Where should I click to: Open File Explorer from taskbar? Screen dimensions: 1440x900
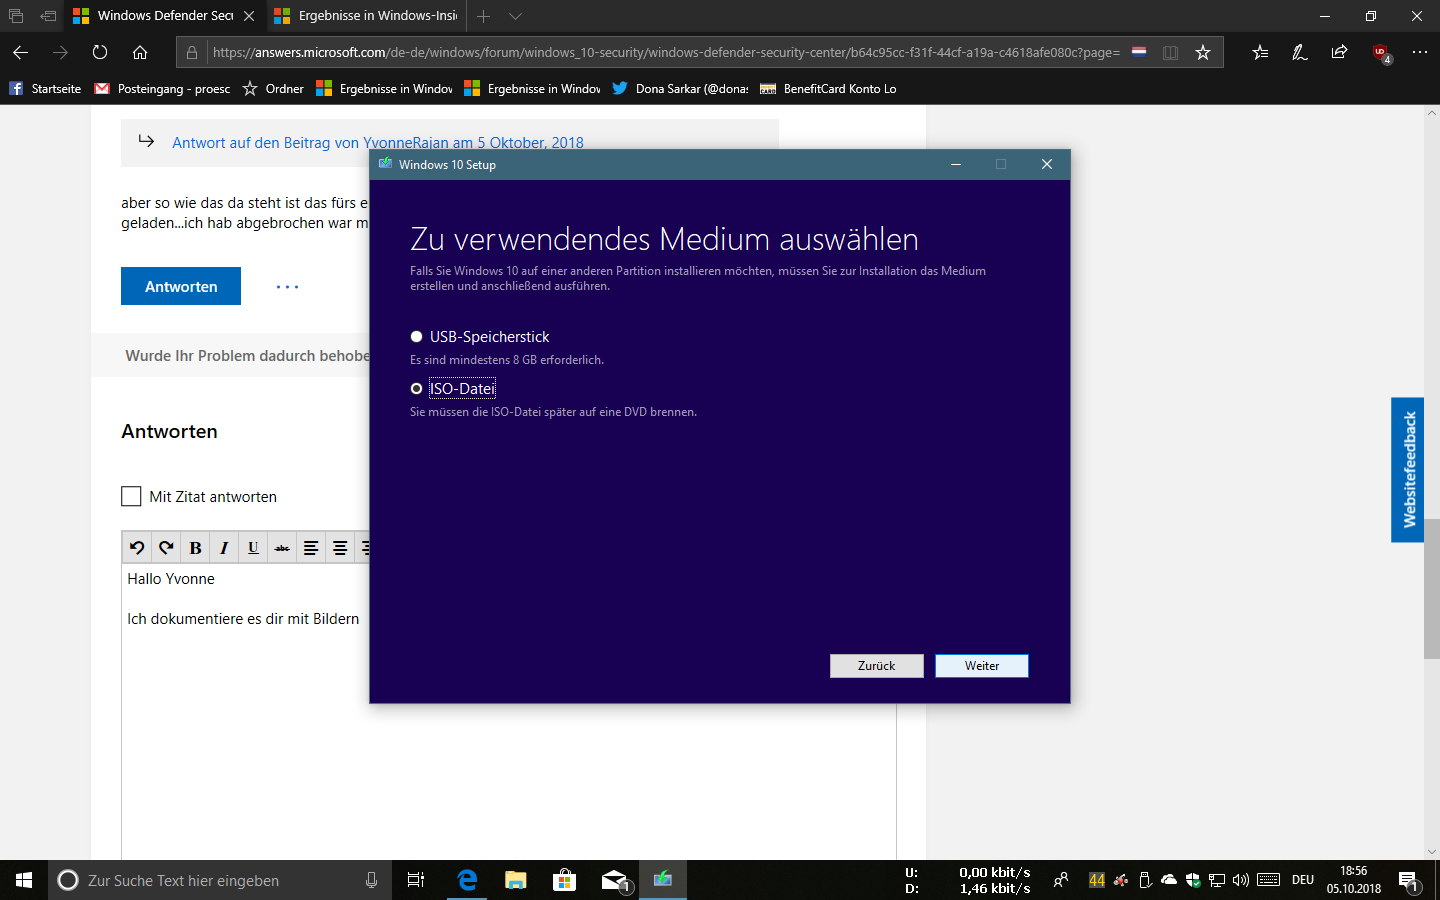click(515, 880)
